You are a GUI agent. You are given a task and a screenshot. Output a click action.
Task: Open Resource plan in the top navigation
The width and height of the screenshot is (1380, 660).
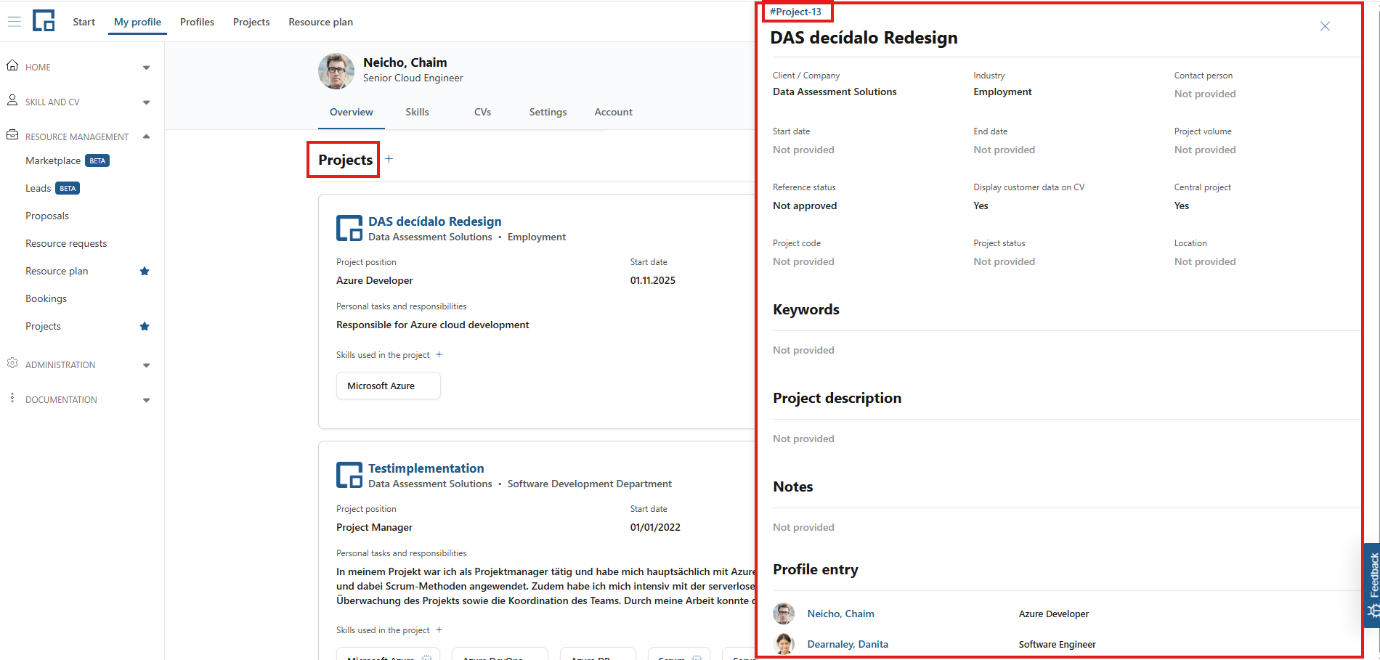click(320, 22)
